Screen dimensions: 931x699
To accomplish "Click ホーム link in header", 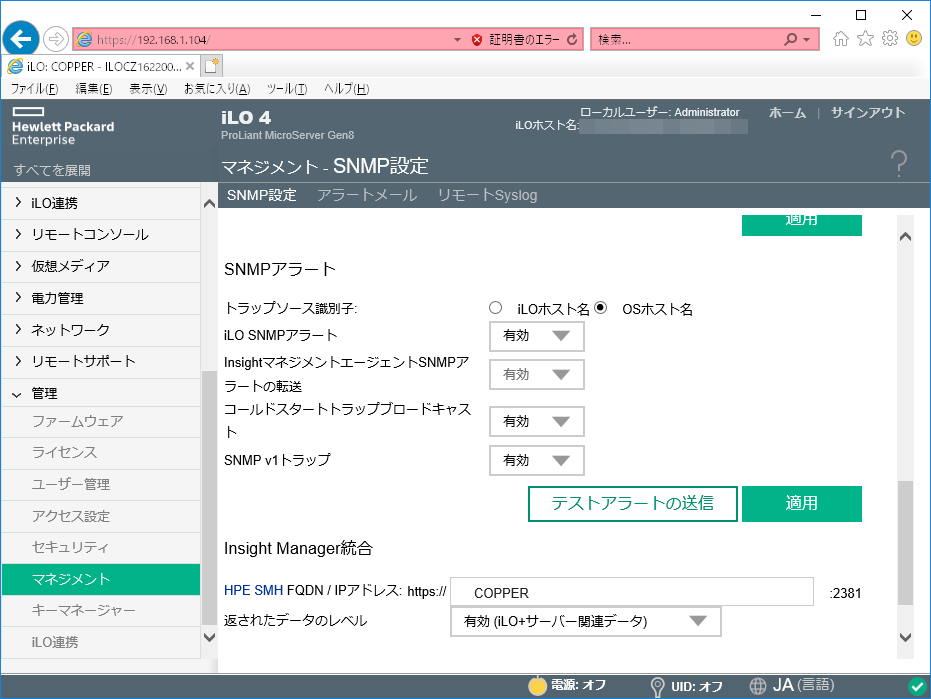I will pos(787,113).
